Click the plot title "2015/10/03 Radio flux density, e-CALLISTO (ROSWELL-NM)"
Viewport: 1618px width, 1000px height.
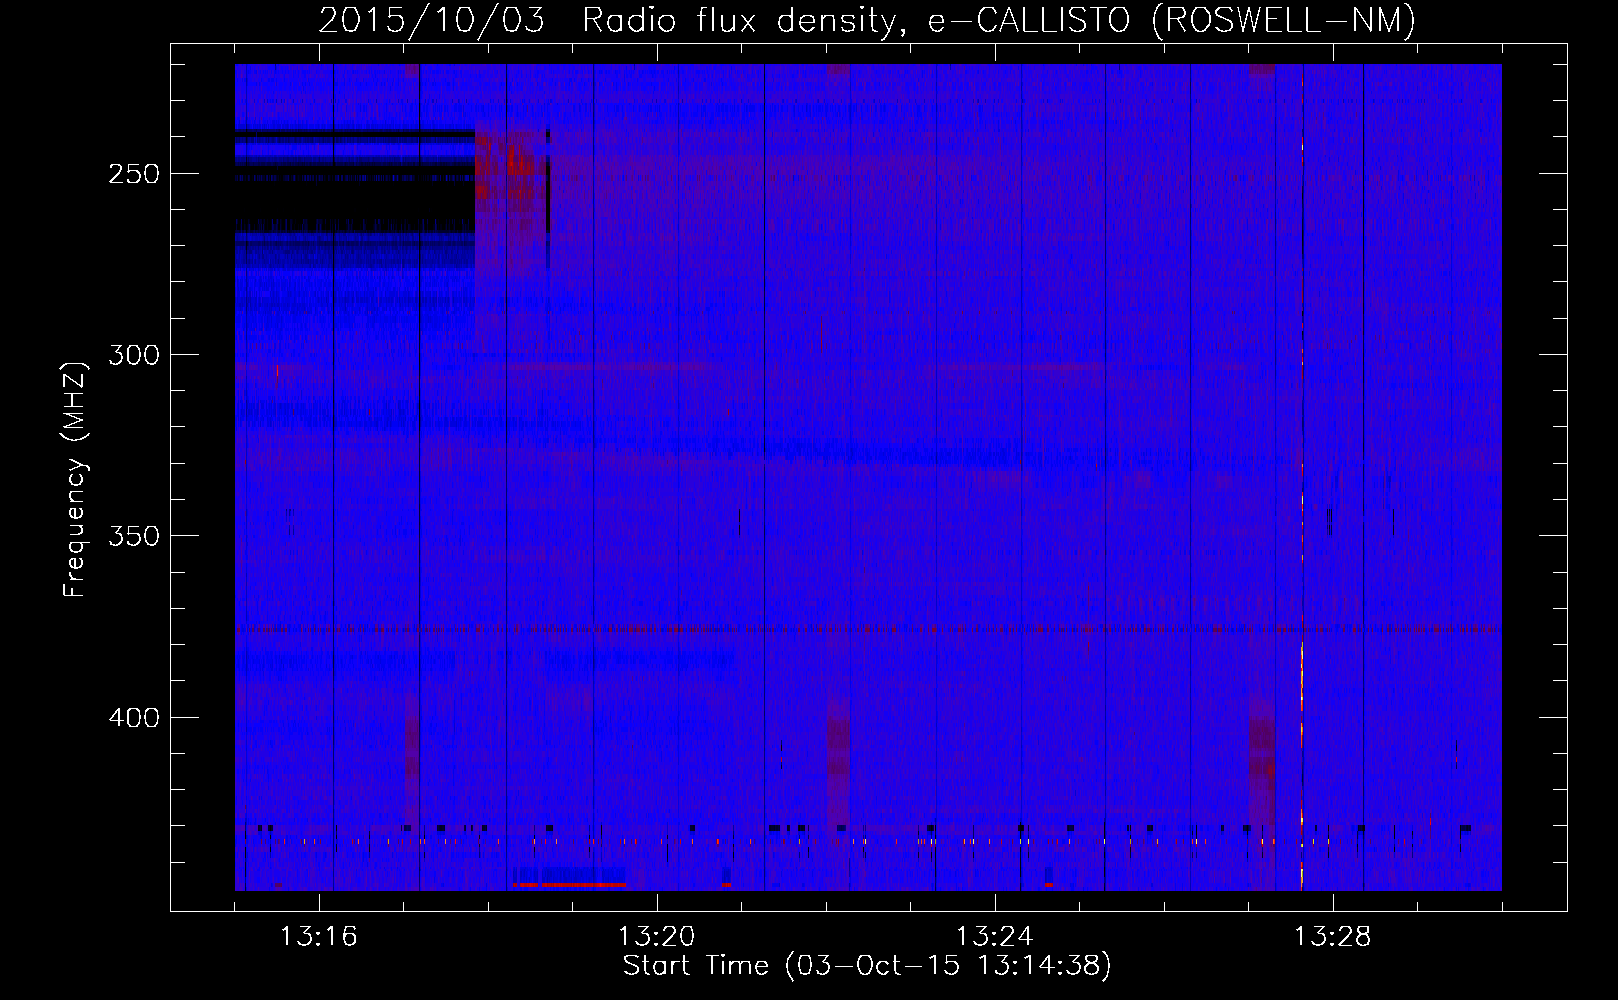pyautogui.click(x=867, y=20)
